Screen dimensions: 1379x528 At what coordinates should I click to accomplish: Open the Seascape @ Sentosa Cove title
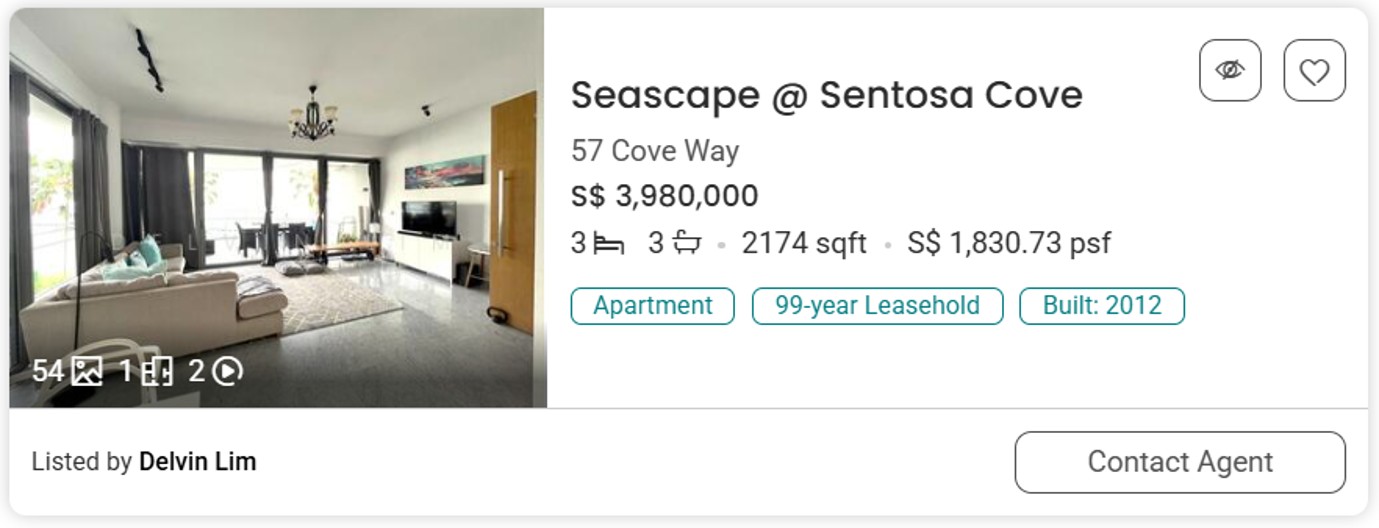(826, 95)
